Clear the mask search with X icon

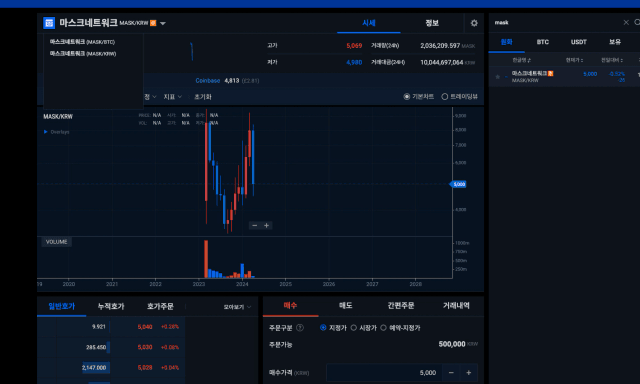[x=626, y=22]
